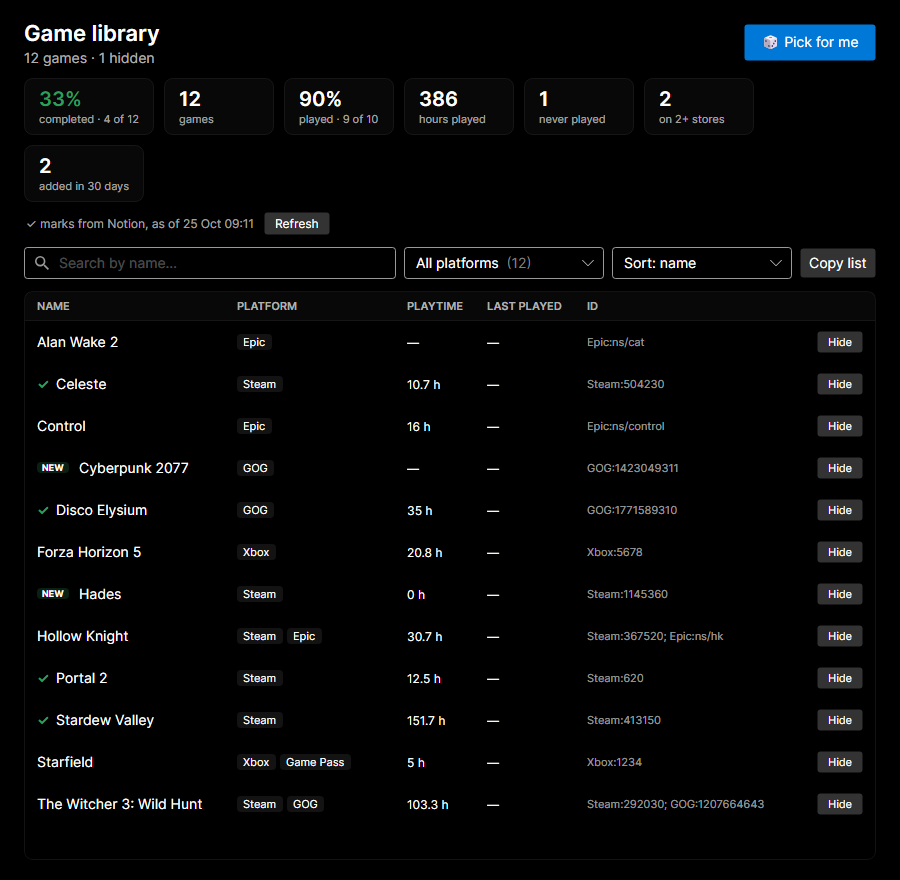Open the Sort: name dropdown
Screen dimensions: 900x880
pyautogui.click(x=701, y=263)
